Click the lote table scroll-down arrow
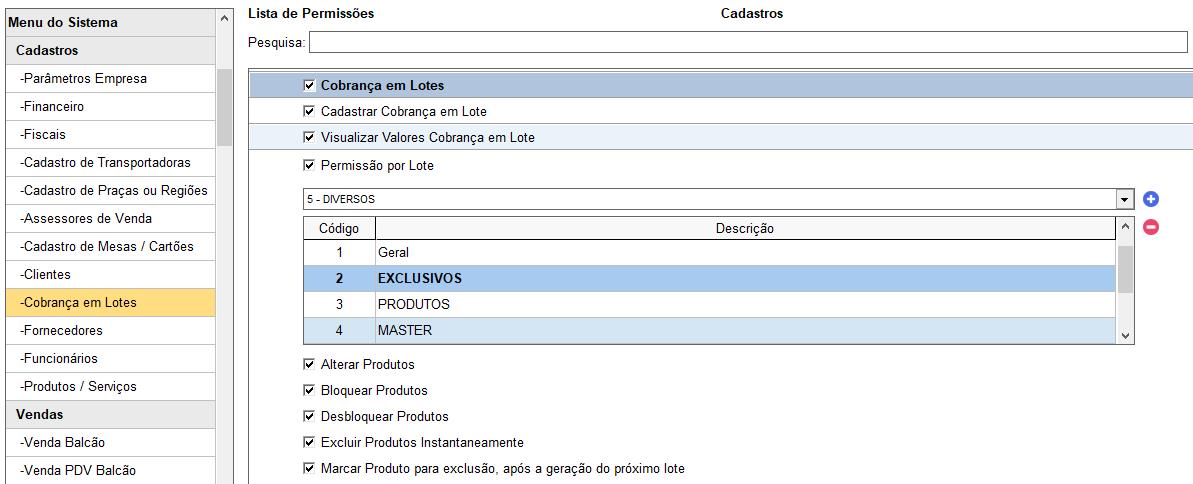Viewport: 1193px width, 484px height. (1126, 336)
